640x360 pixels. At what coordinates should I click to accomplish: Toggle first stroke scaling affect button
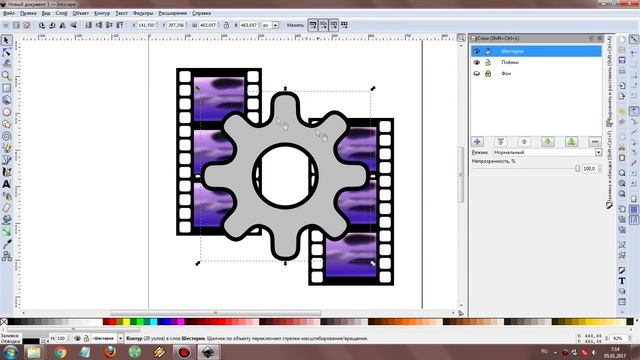313,25
